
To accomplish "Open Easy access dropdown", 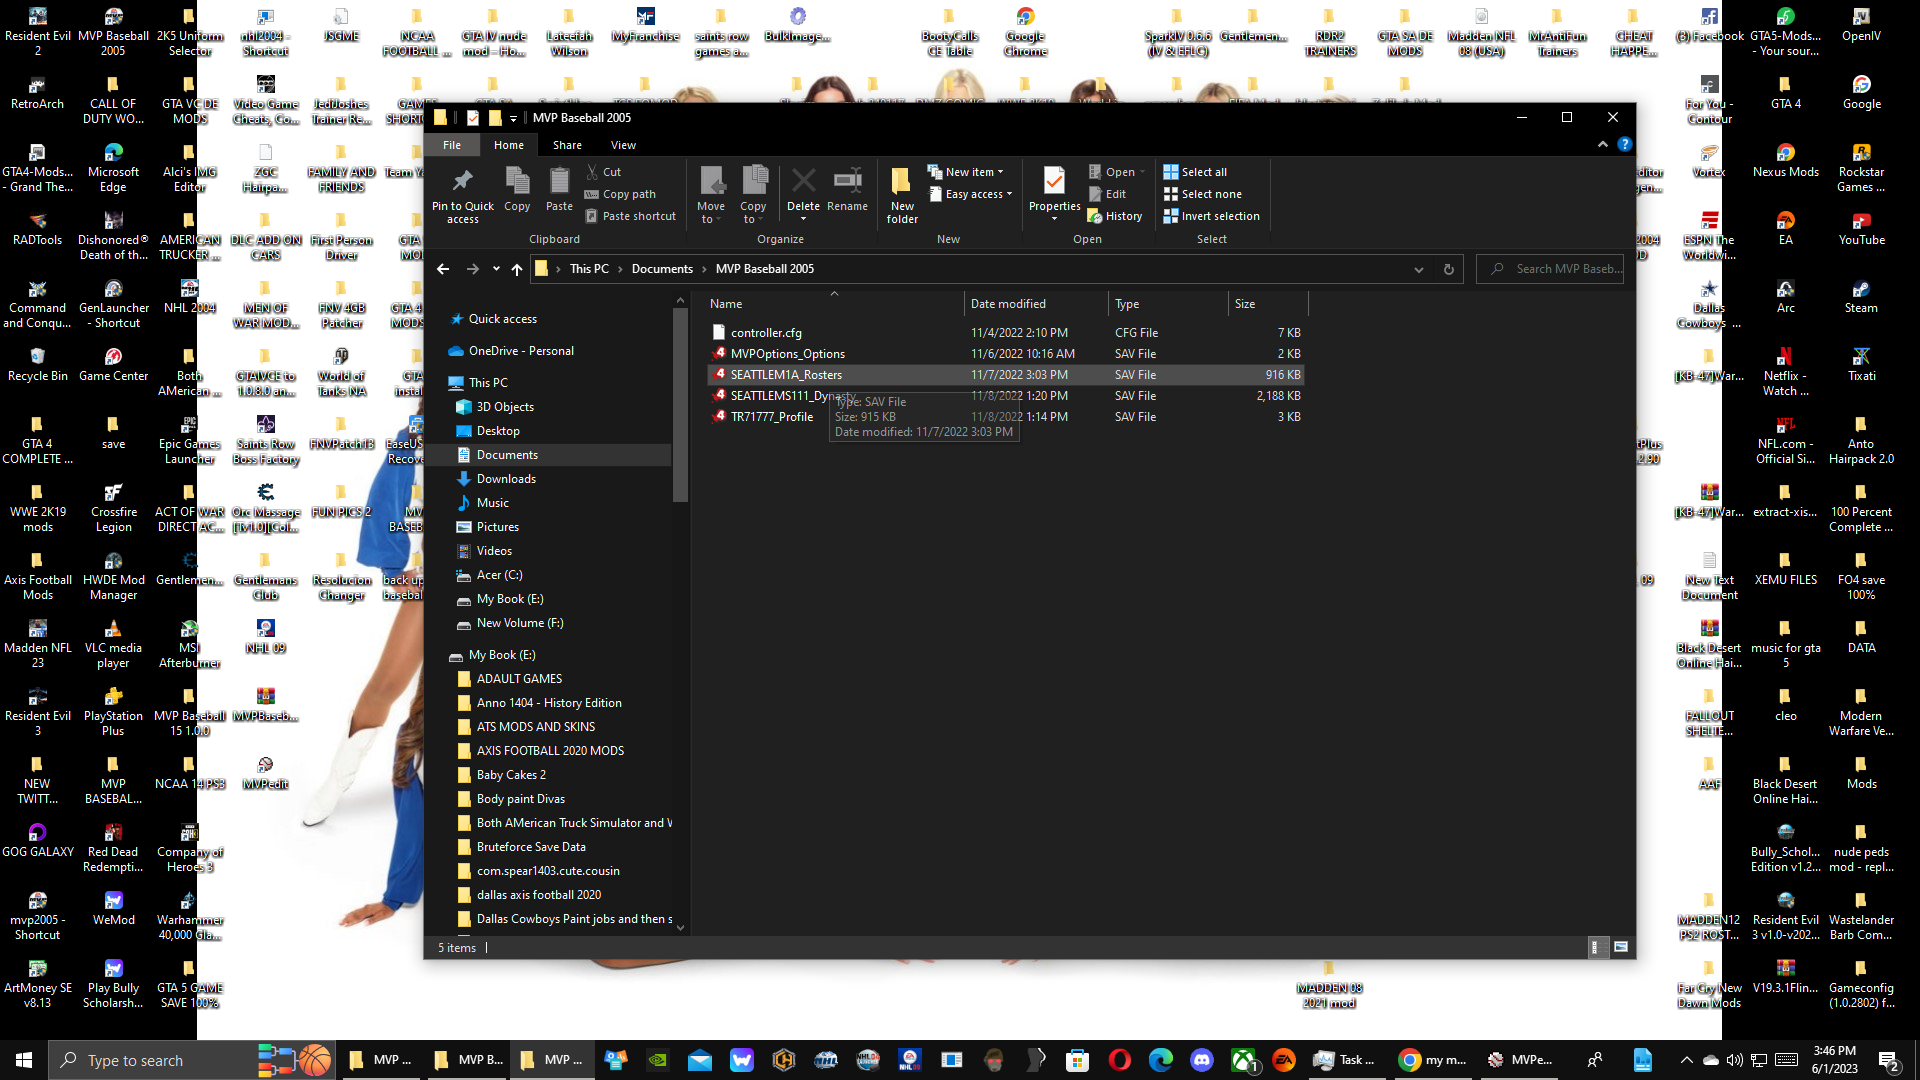I will 970,194.
